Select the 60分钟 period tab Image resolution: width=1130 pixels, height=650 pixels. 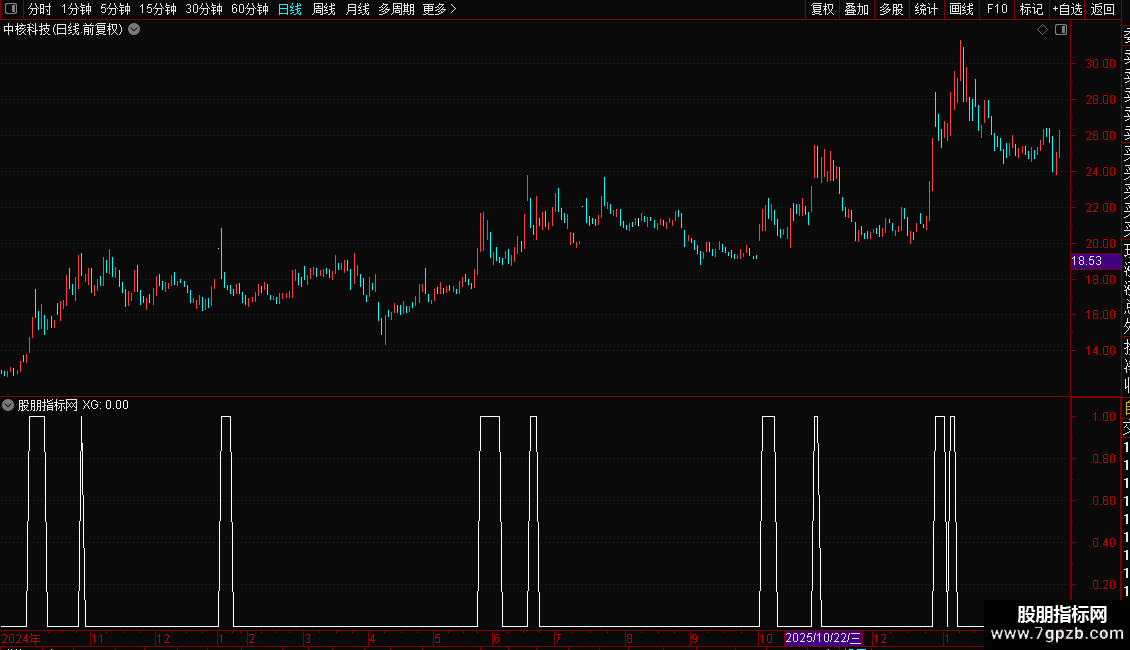(x=250, y=9)
